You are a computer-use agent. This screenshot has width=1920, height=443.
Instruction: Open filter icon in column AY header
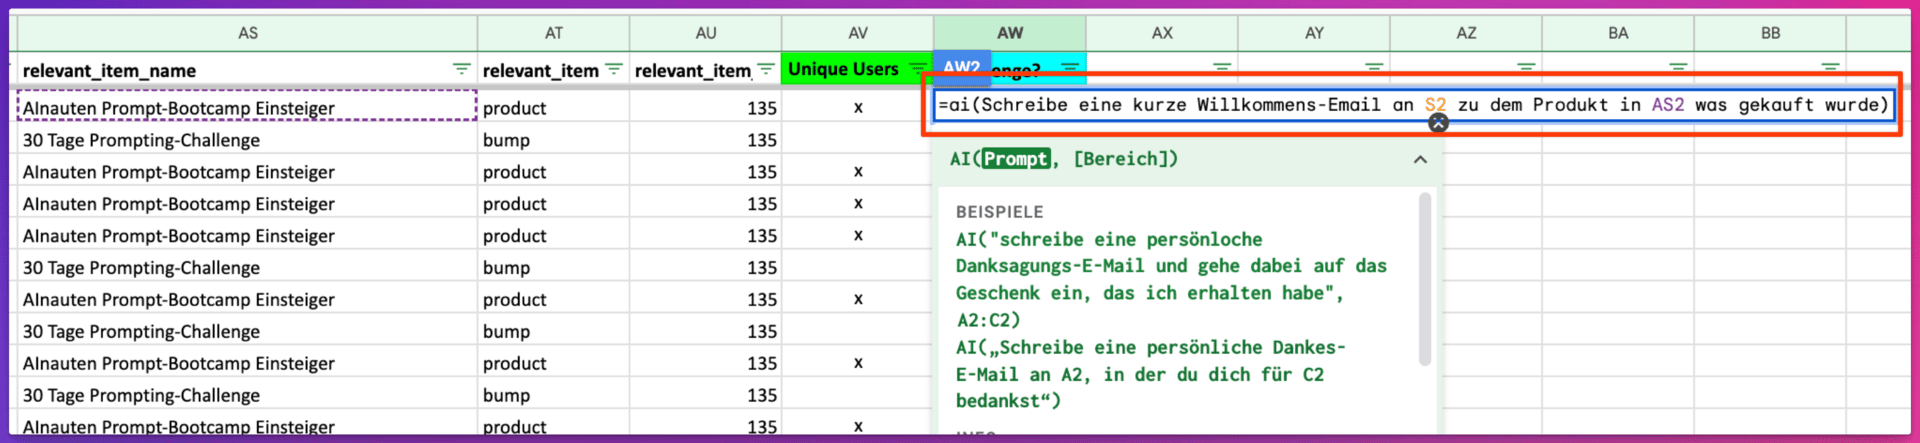pos(1374,67)
